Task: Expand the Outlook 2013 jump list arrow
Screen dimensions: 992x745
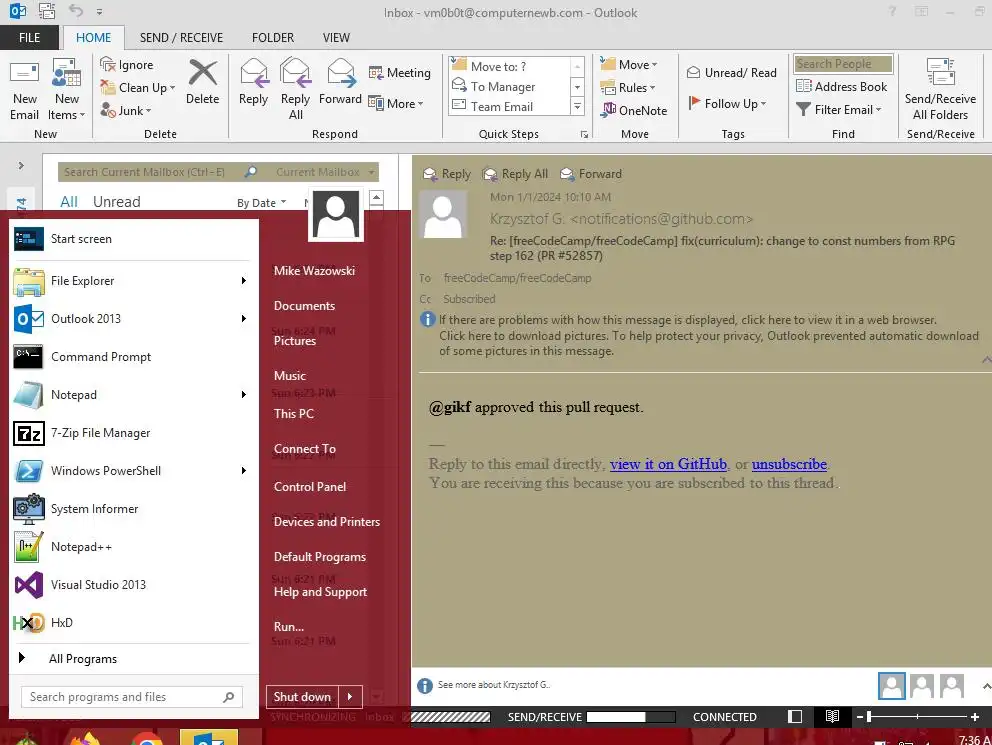Action: (x=244, y=319)
